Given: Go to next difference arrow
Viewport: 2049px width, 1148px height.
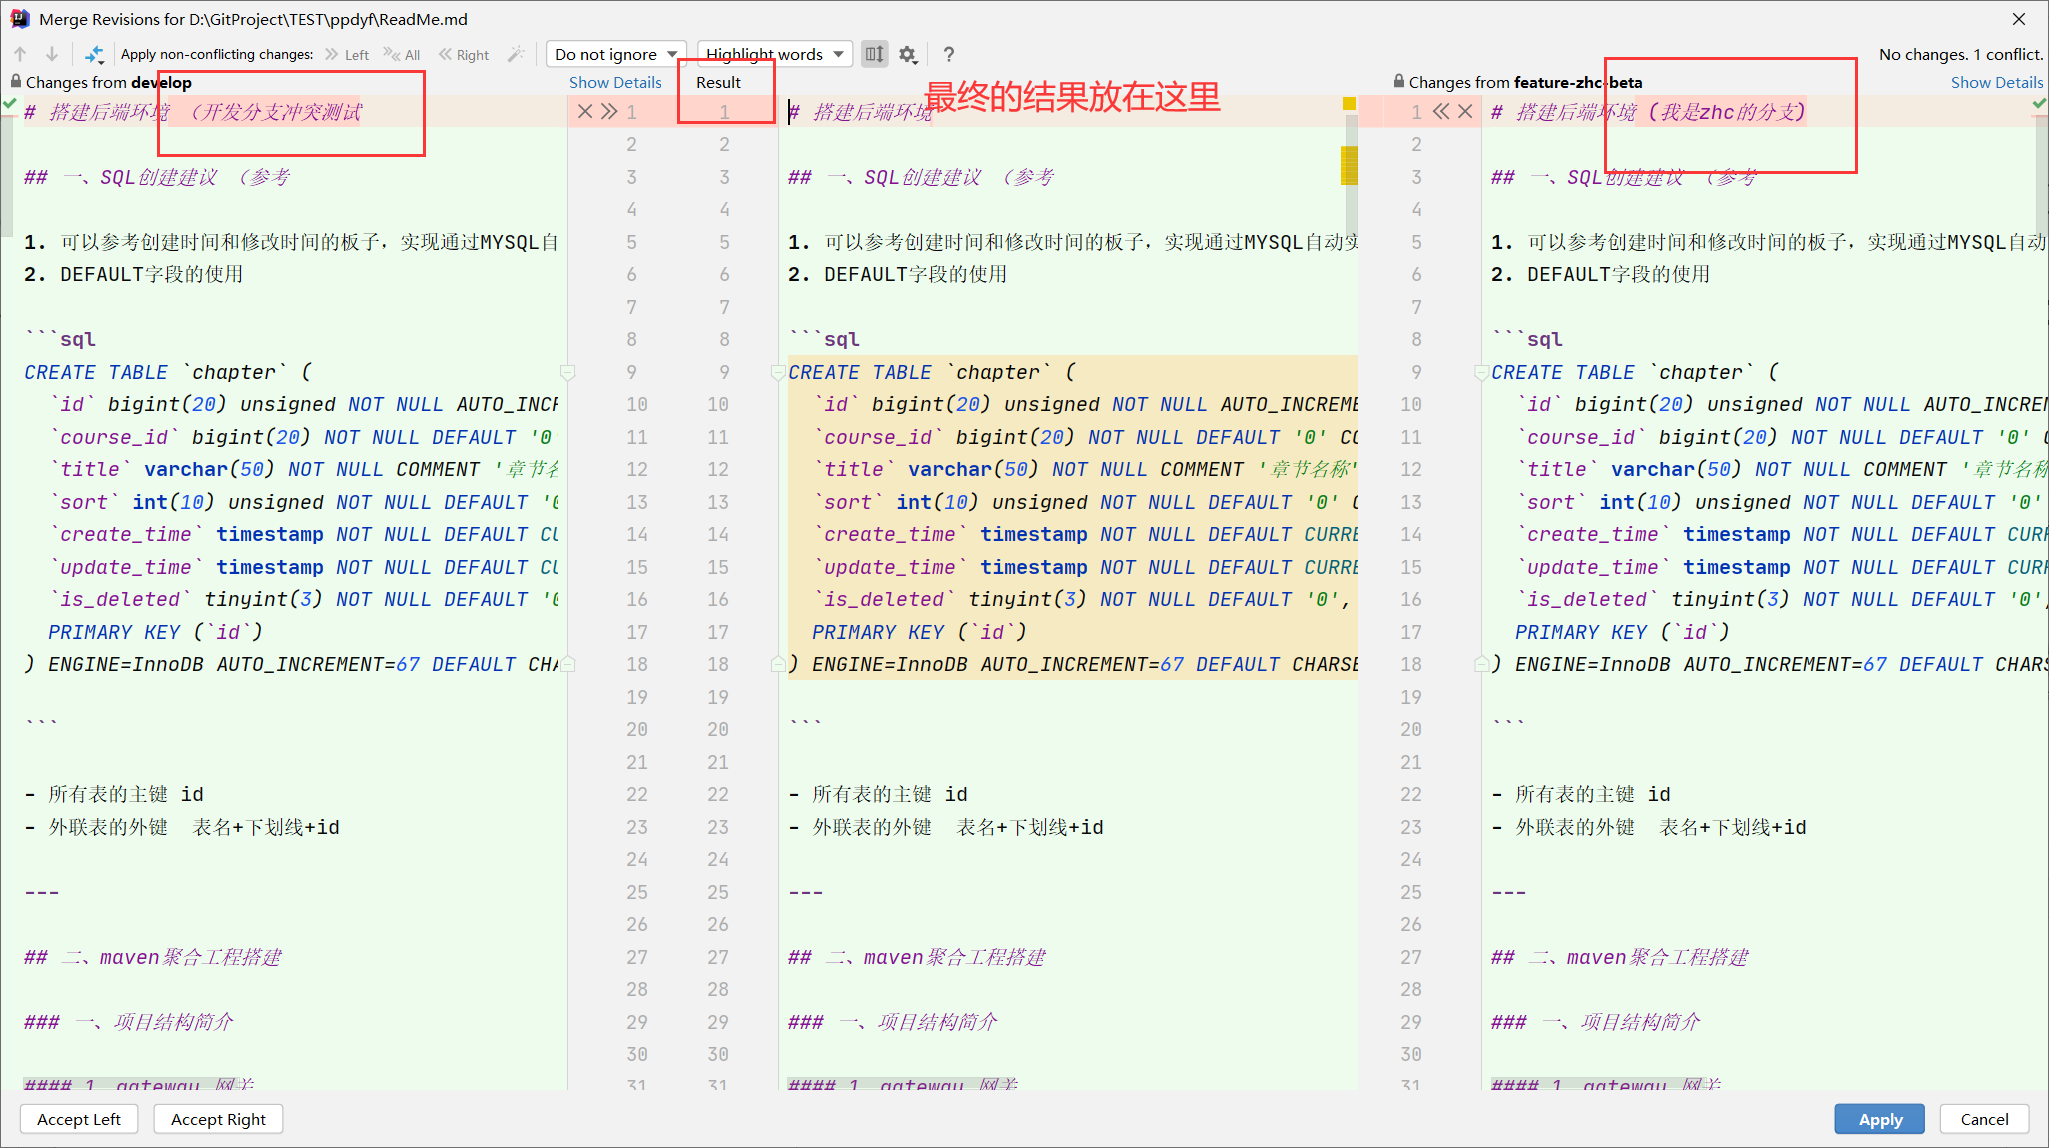Looking at the screenshot, I should pos(52,54).
